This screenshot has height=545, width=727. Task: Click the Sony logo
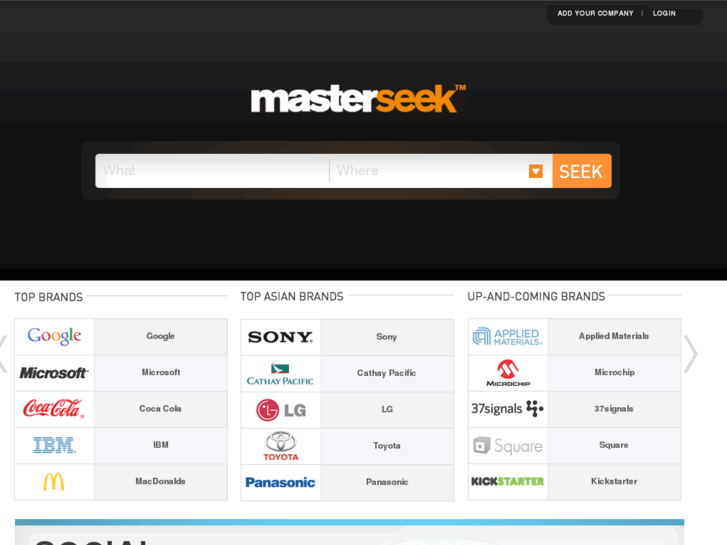[x=281, y=337]
